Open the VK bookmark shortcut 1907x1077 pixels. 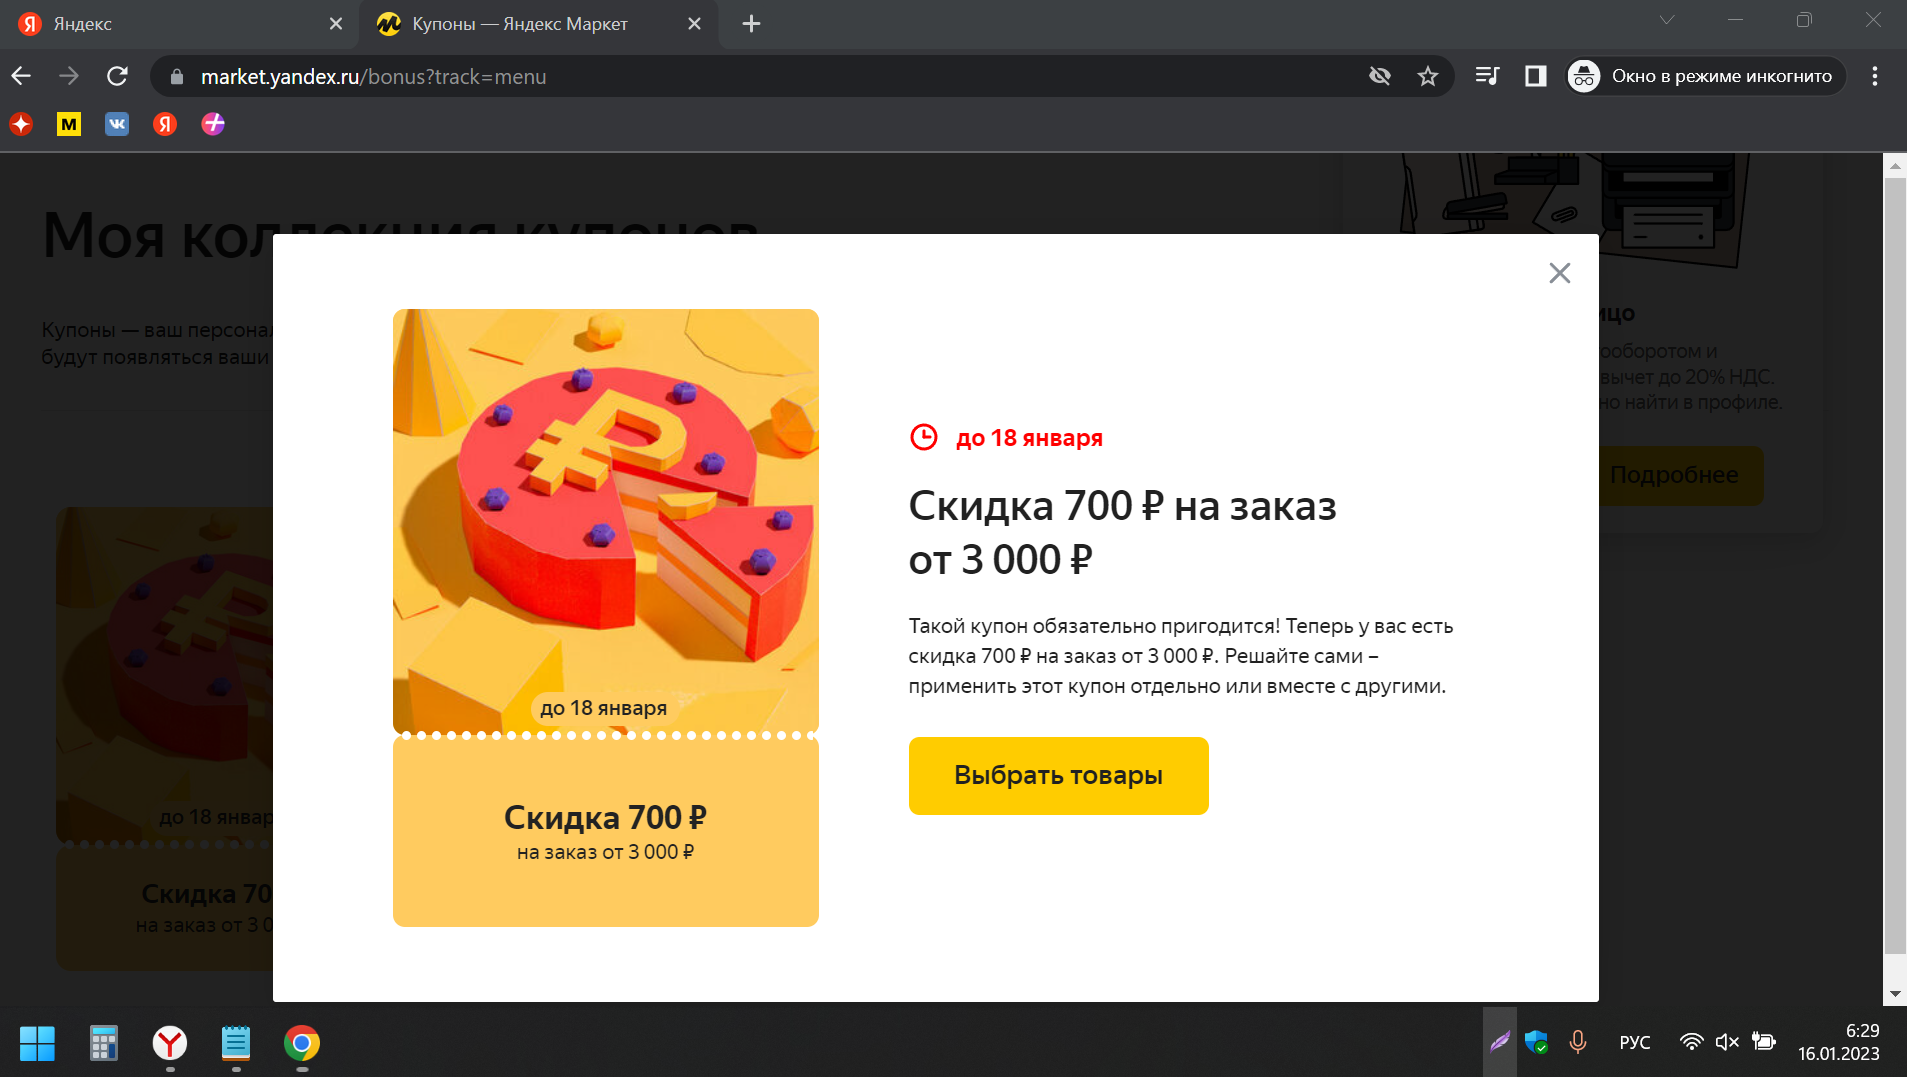tap(117, 124)
